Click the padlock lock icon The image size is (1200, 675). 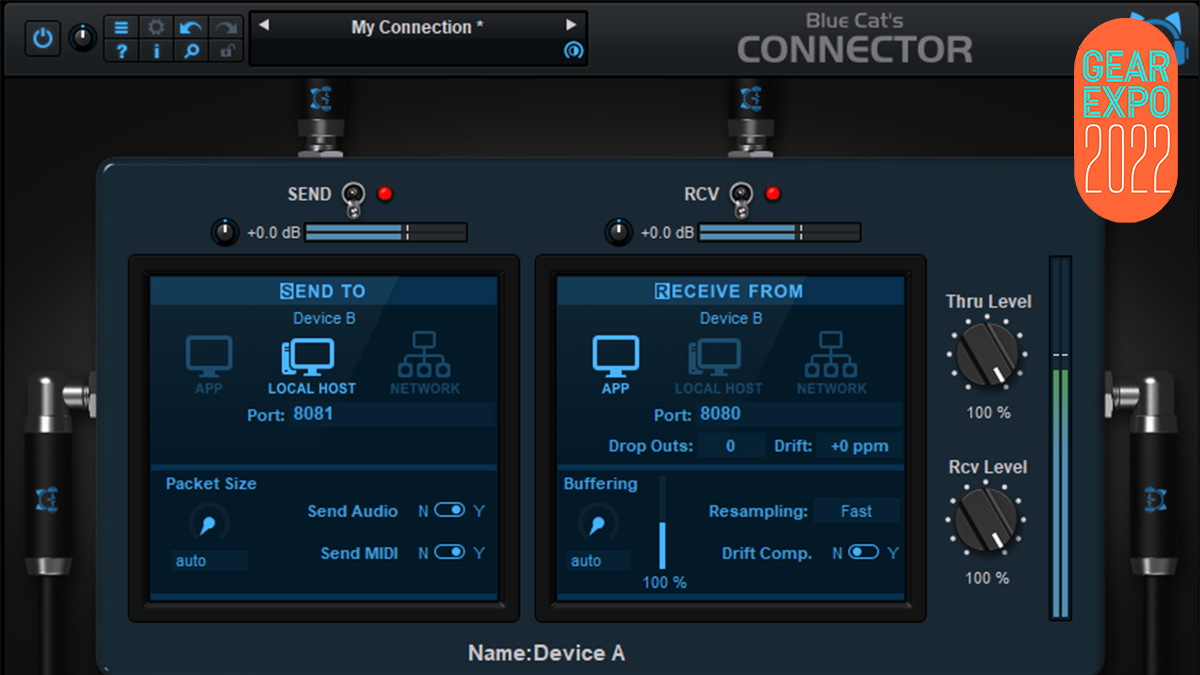(225, 51)
